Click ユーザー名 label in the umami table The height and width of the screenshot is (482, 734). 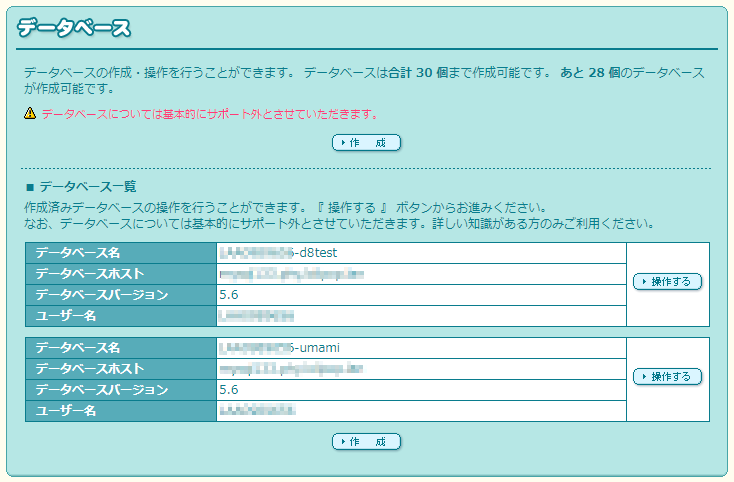pos(66,411)
